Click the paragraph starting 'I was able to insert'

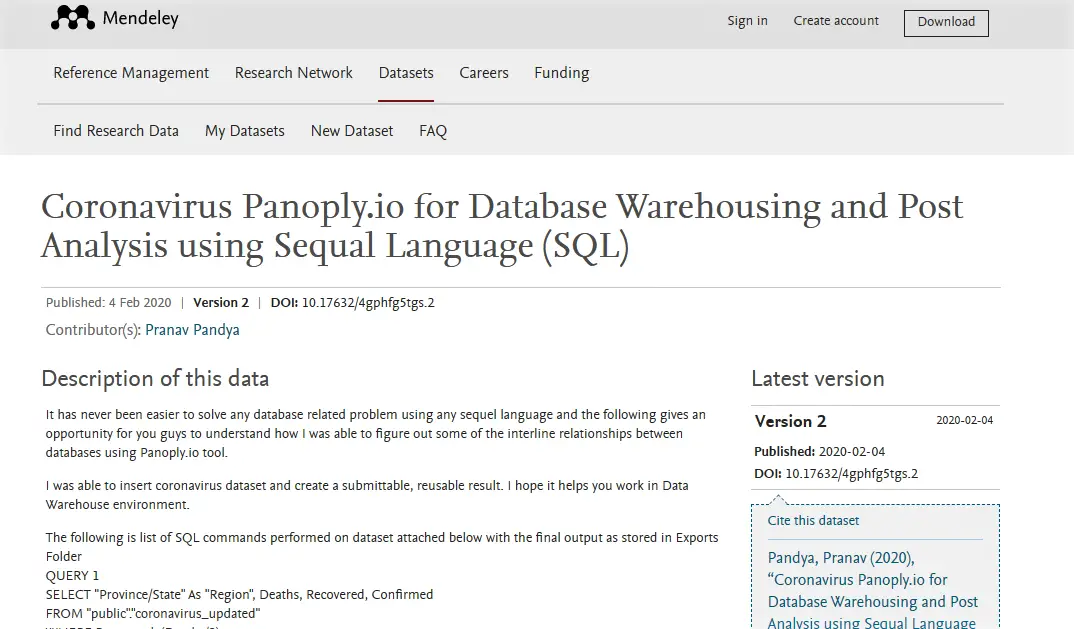pyautogui.click(x=367, y=495)
